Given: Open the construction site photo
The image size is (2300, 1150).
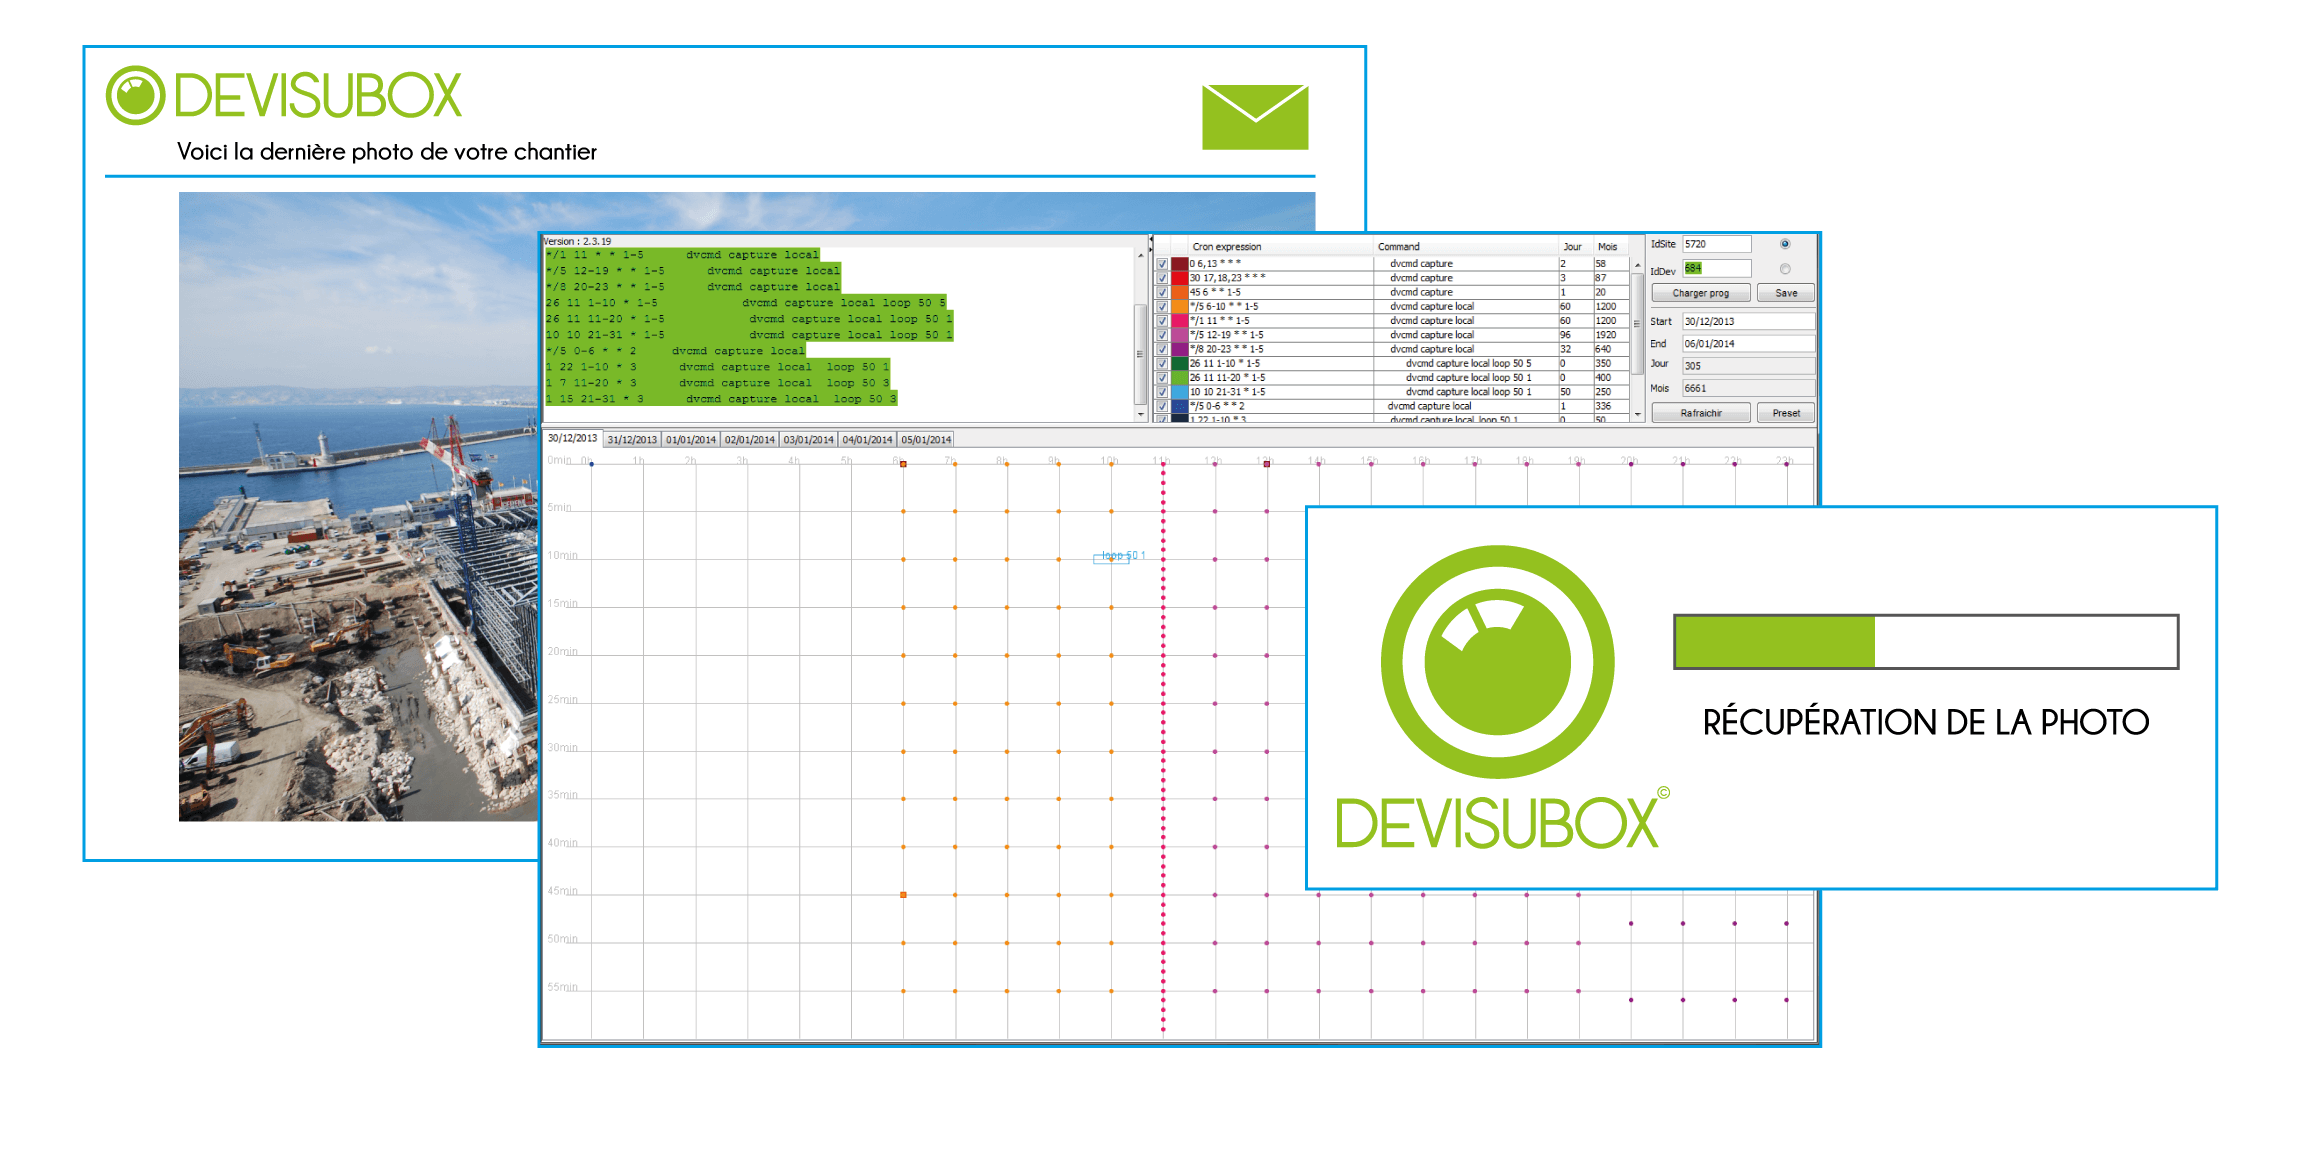Looking at the screenshot, I should click(x=358, y=506).
